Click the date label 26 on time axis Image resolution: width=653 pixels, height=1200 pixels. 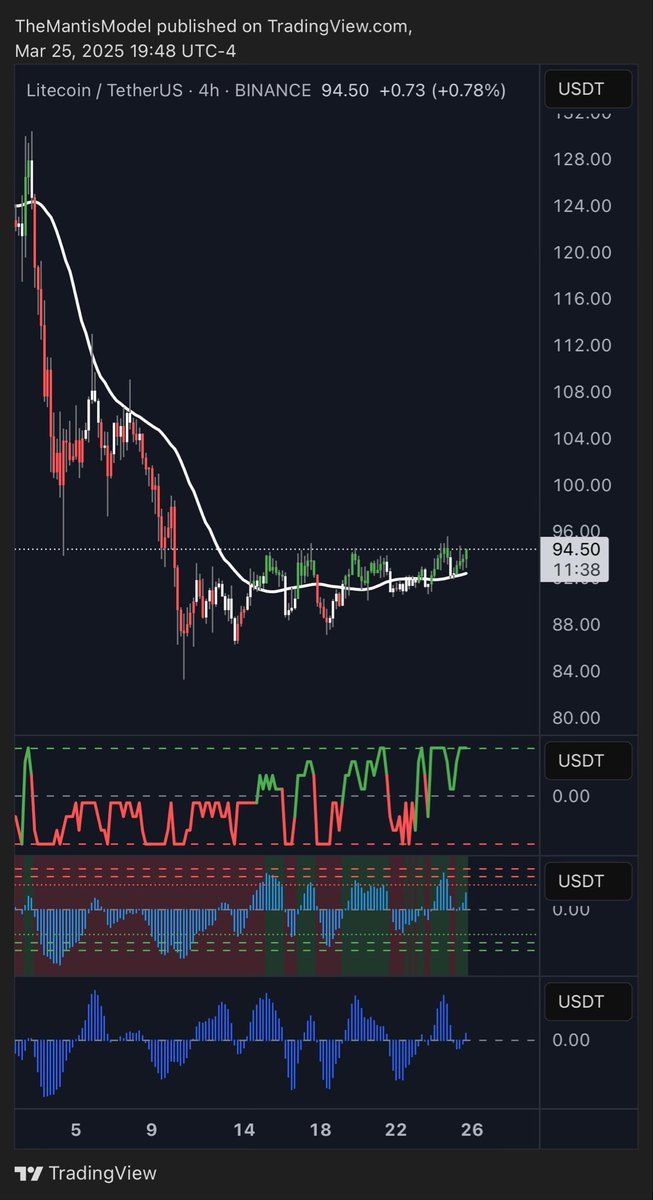point(472,1130)
